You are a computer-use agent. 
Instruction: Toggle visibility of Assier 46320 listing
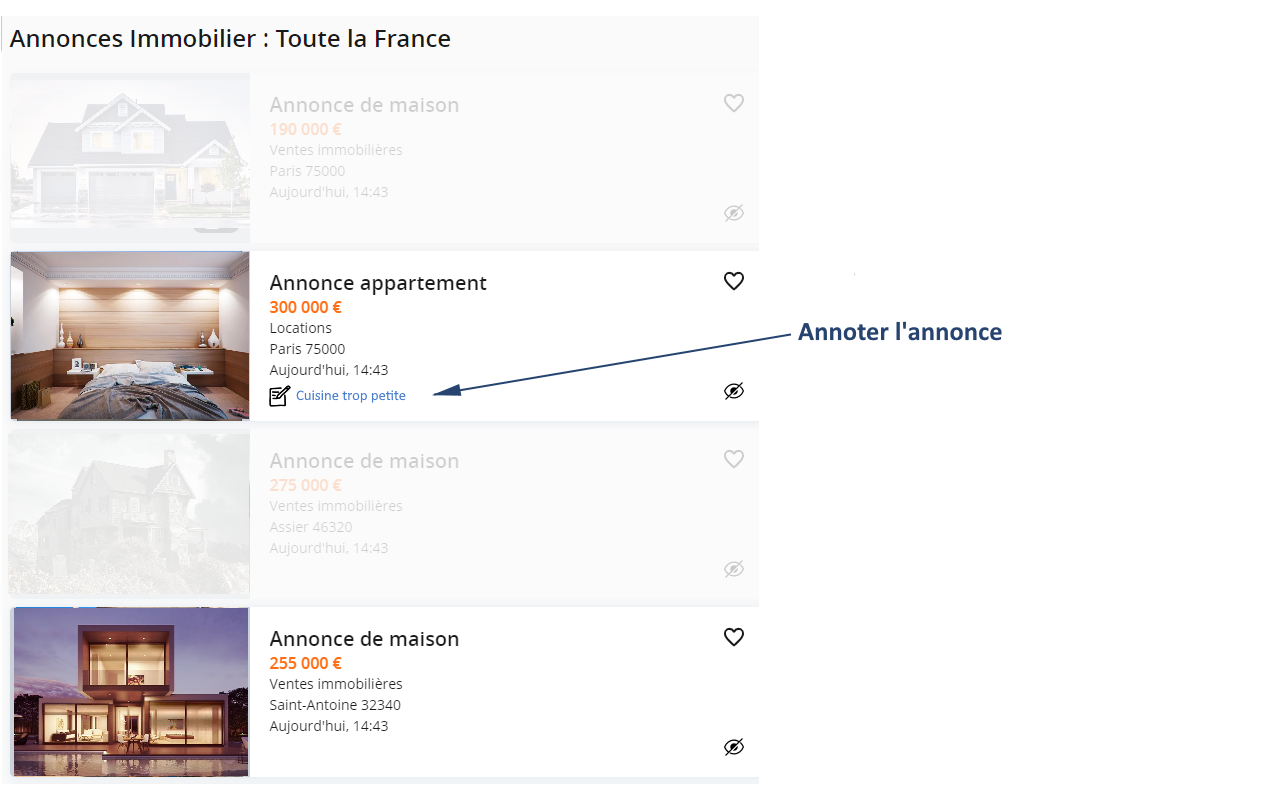coord(734,569)
